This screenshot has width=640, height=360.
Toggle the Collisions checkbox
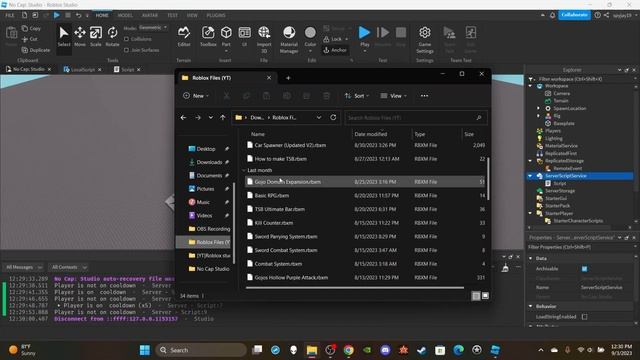coord(127,39)
